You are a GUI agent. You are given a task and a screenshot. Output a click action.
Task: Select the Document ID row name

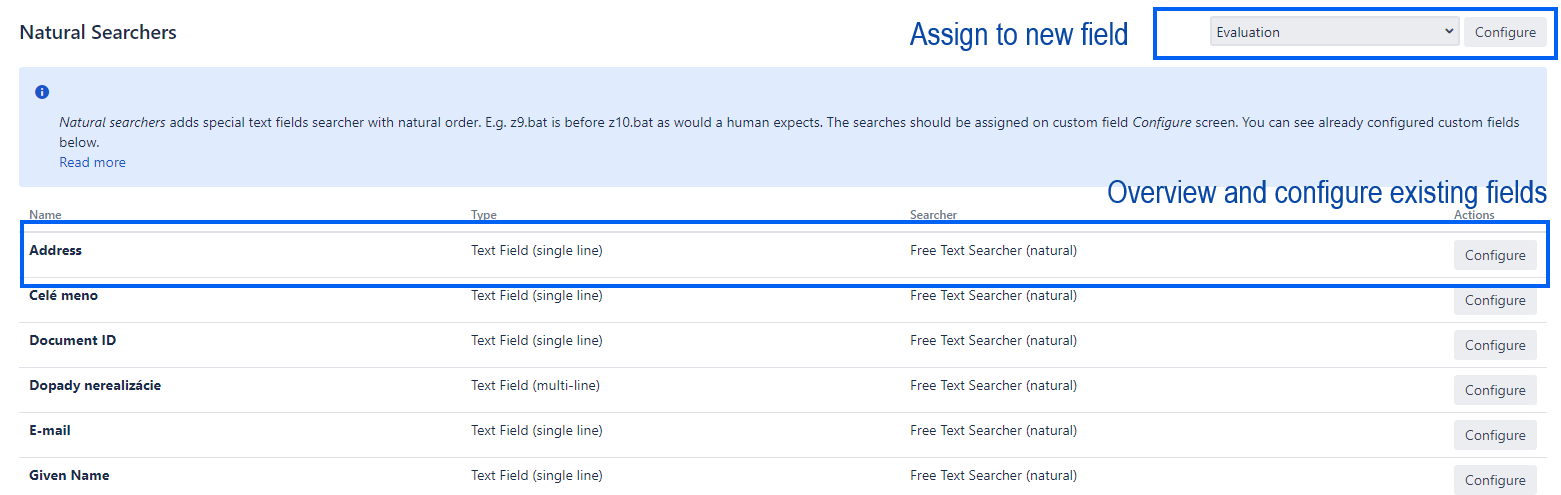[73, 341]
